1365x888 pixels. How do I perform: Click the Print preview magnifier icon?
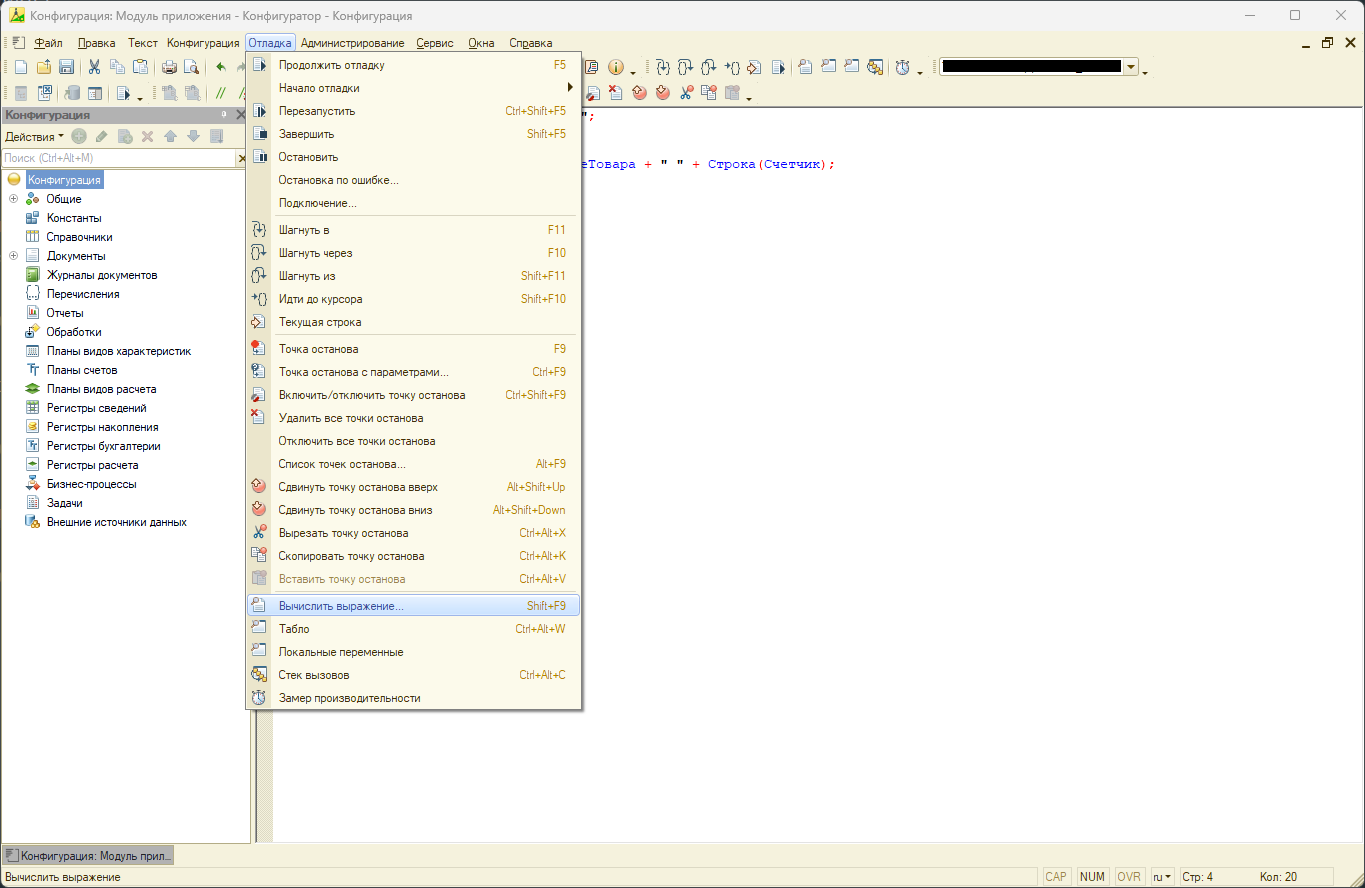(x=191, y=67)
